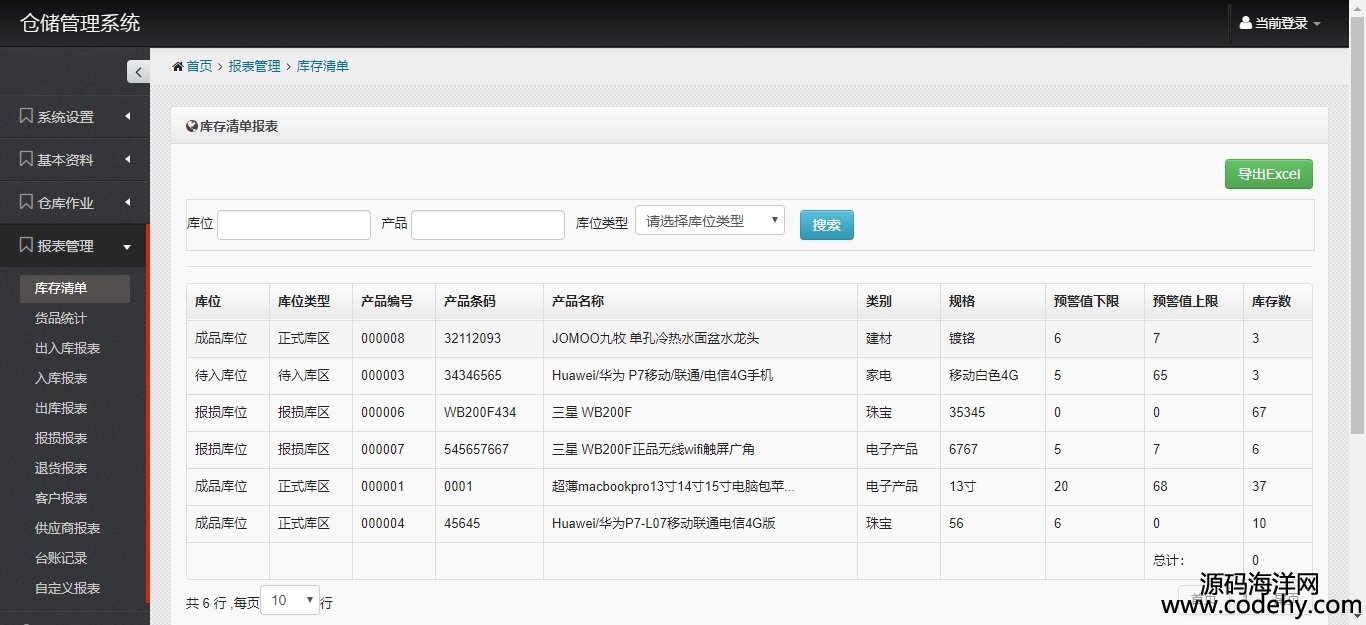Open the 库位类型 dropdown
The height and width of the screenshot is (625, 1366).
(709, 221)
